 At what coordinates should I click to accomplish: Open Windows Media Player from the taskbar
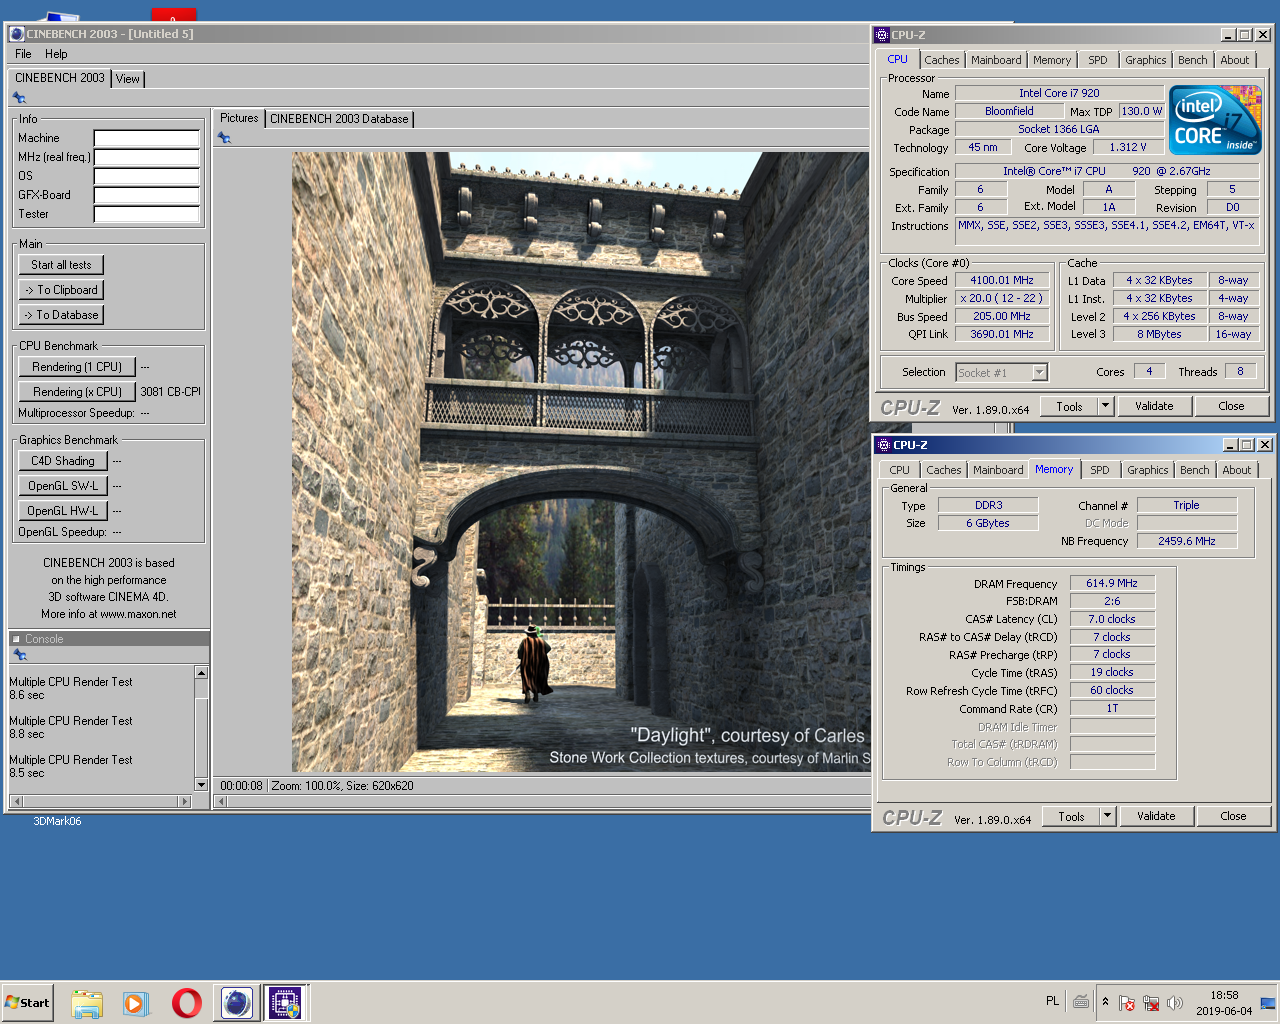136,1002
